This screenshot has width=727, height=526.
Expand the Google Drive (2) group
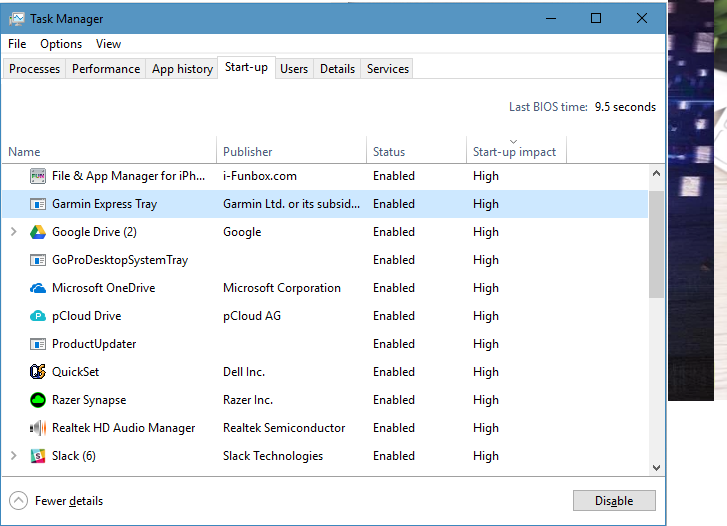coord(14,231)
